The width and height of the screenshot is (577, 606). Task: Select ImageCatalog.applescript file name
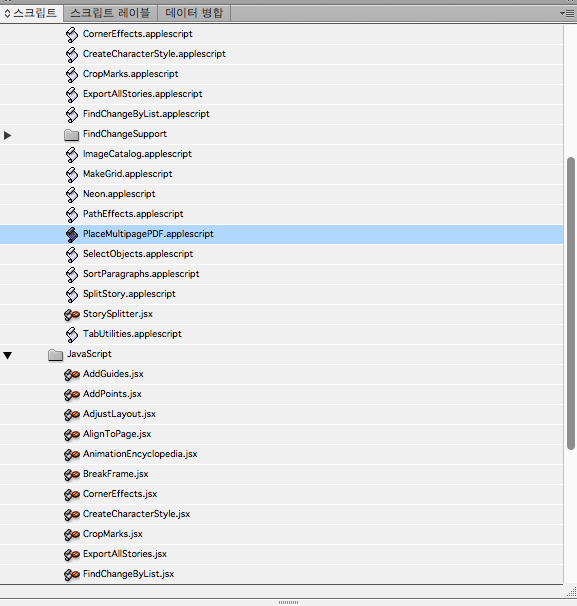pos(137,154)
